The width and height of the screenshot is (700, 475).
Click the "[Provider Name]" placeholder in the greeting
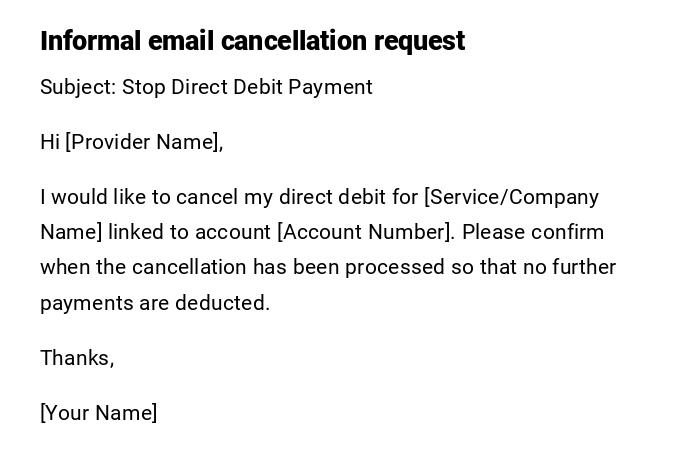[143, 142]
